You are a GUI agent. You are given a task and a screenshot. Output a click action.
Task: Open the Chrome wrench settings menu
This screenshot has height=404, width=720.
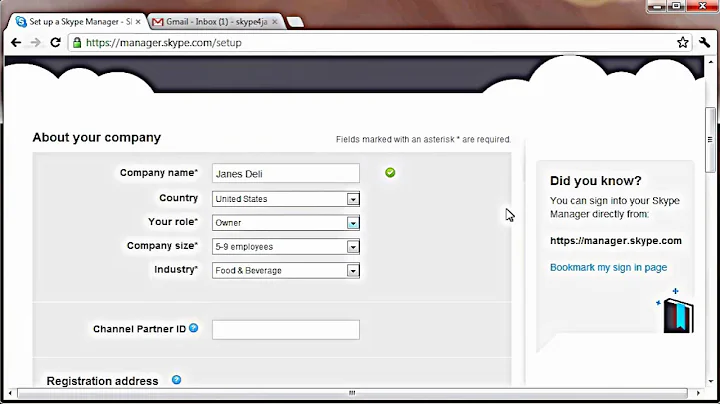pos(705,43)
